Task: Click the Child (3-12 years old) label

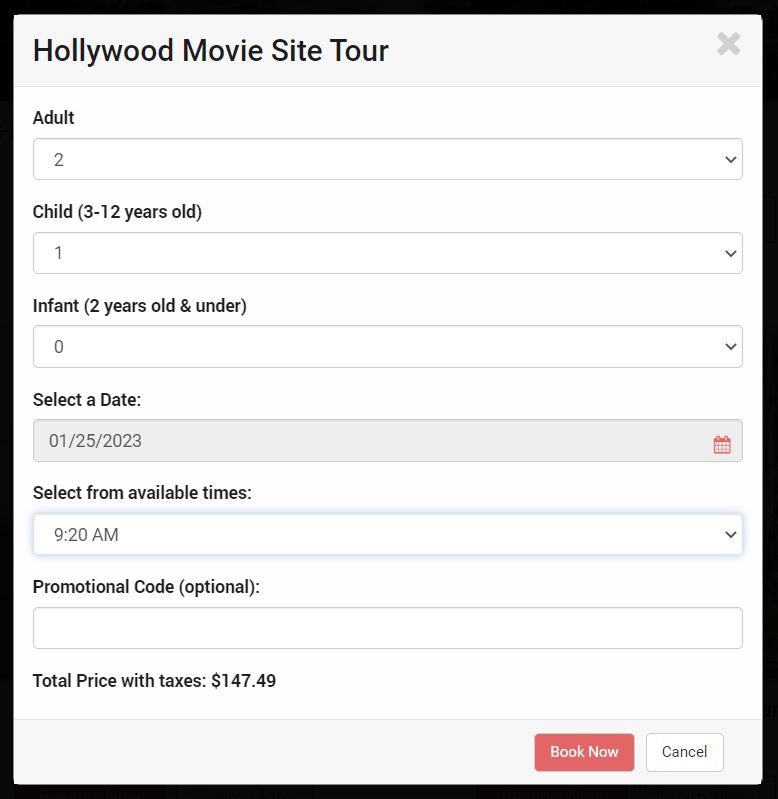Action: click(117, 211)
